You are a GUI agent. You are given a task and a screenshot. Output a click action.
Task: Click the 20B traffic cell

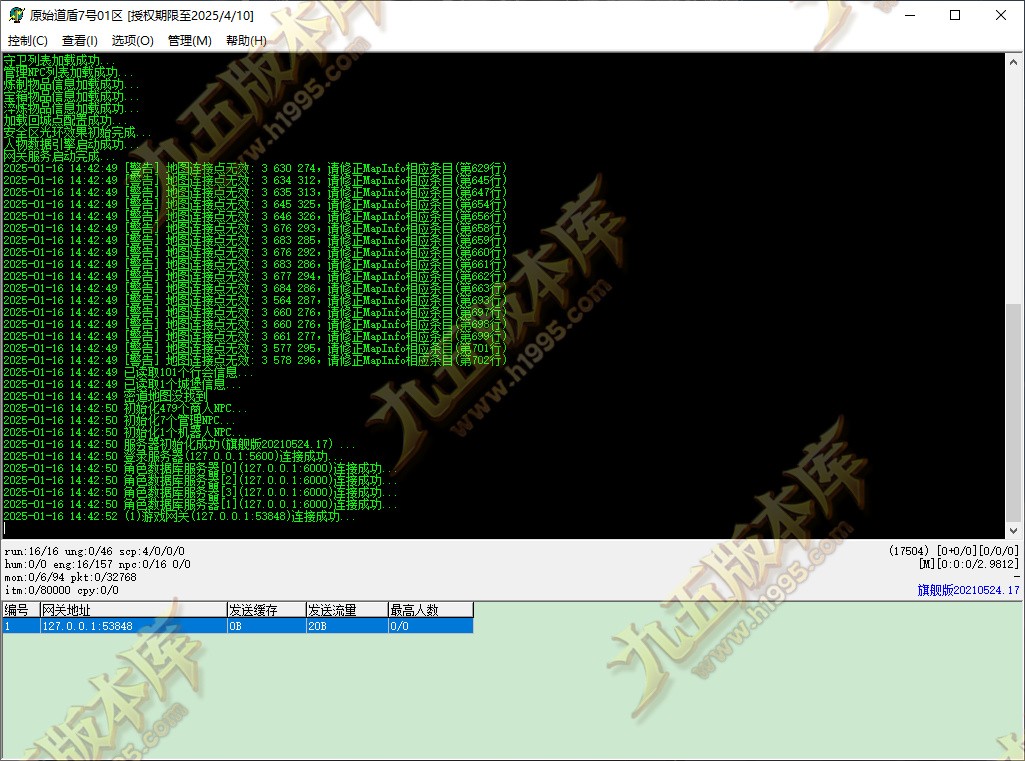[x=347, y=626]
